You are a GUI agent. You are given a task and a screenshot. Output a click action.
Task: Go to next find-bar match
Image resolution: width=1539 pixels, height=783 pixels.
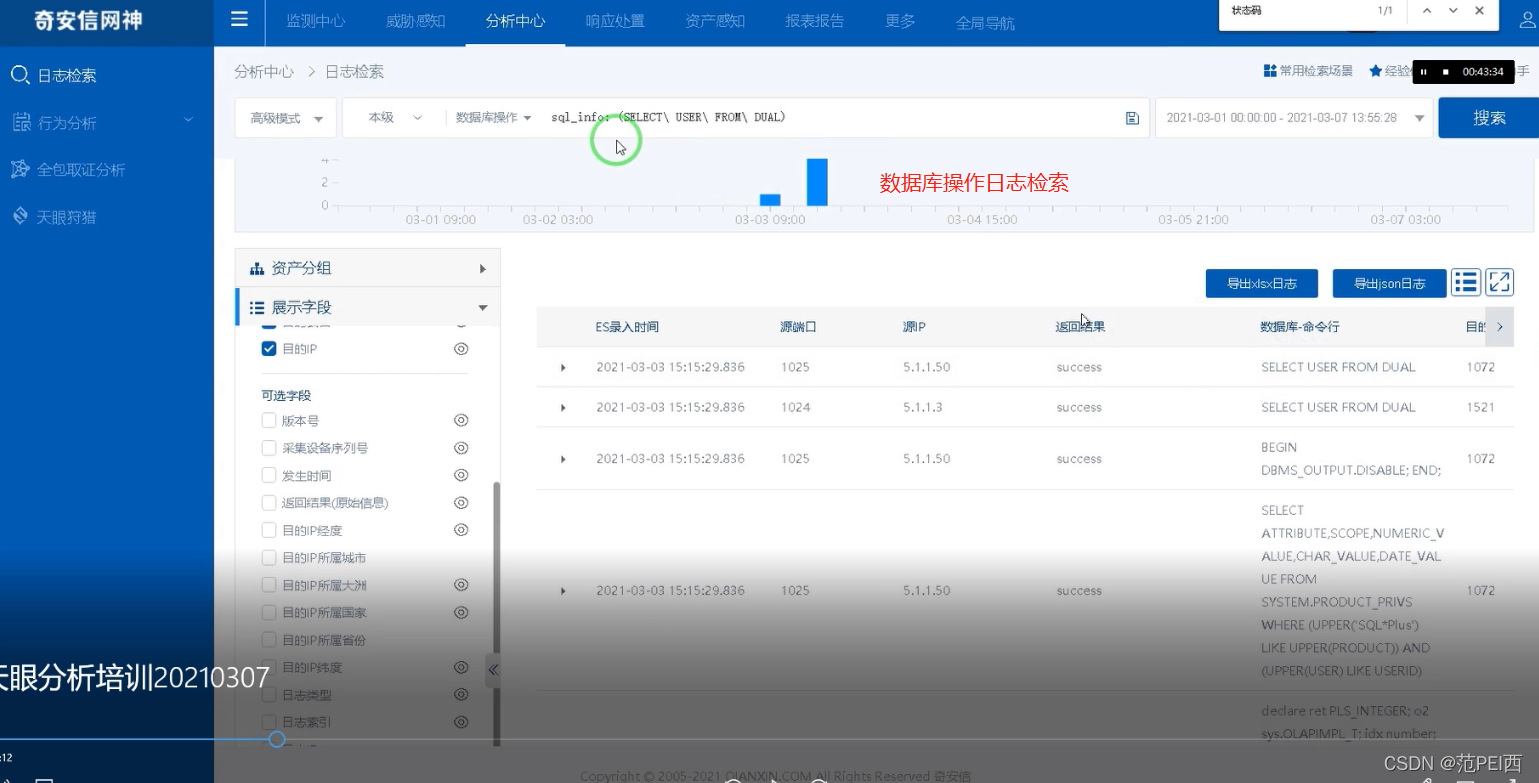click(x=1453, y=11)
